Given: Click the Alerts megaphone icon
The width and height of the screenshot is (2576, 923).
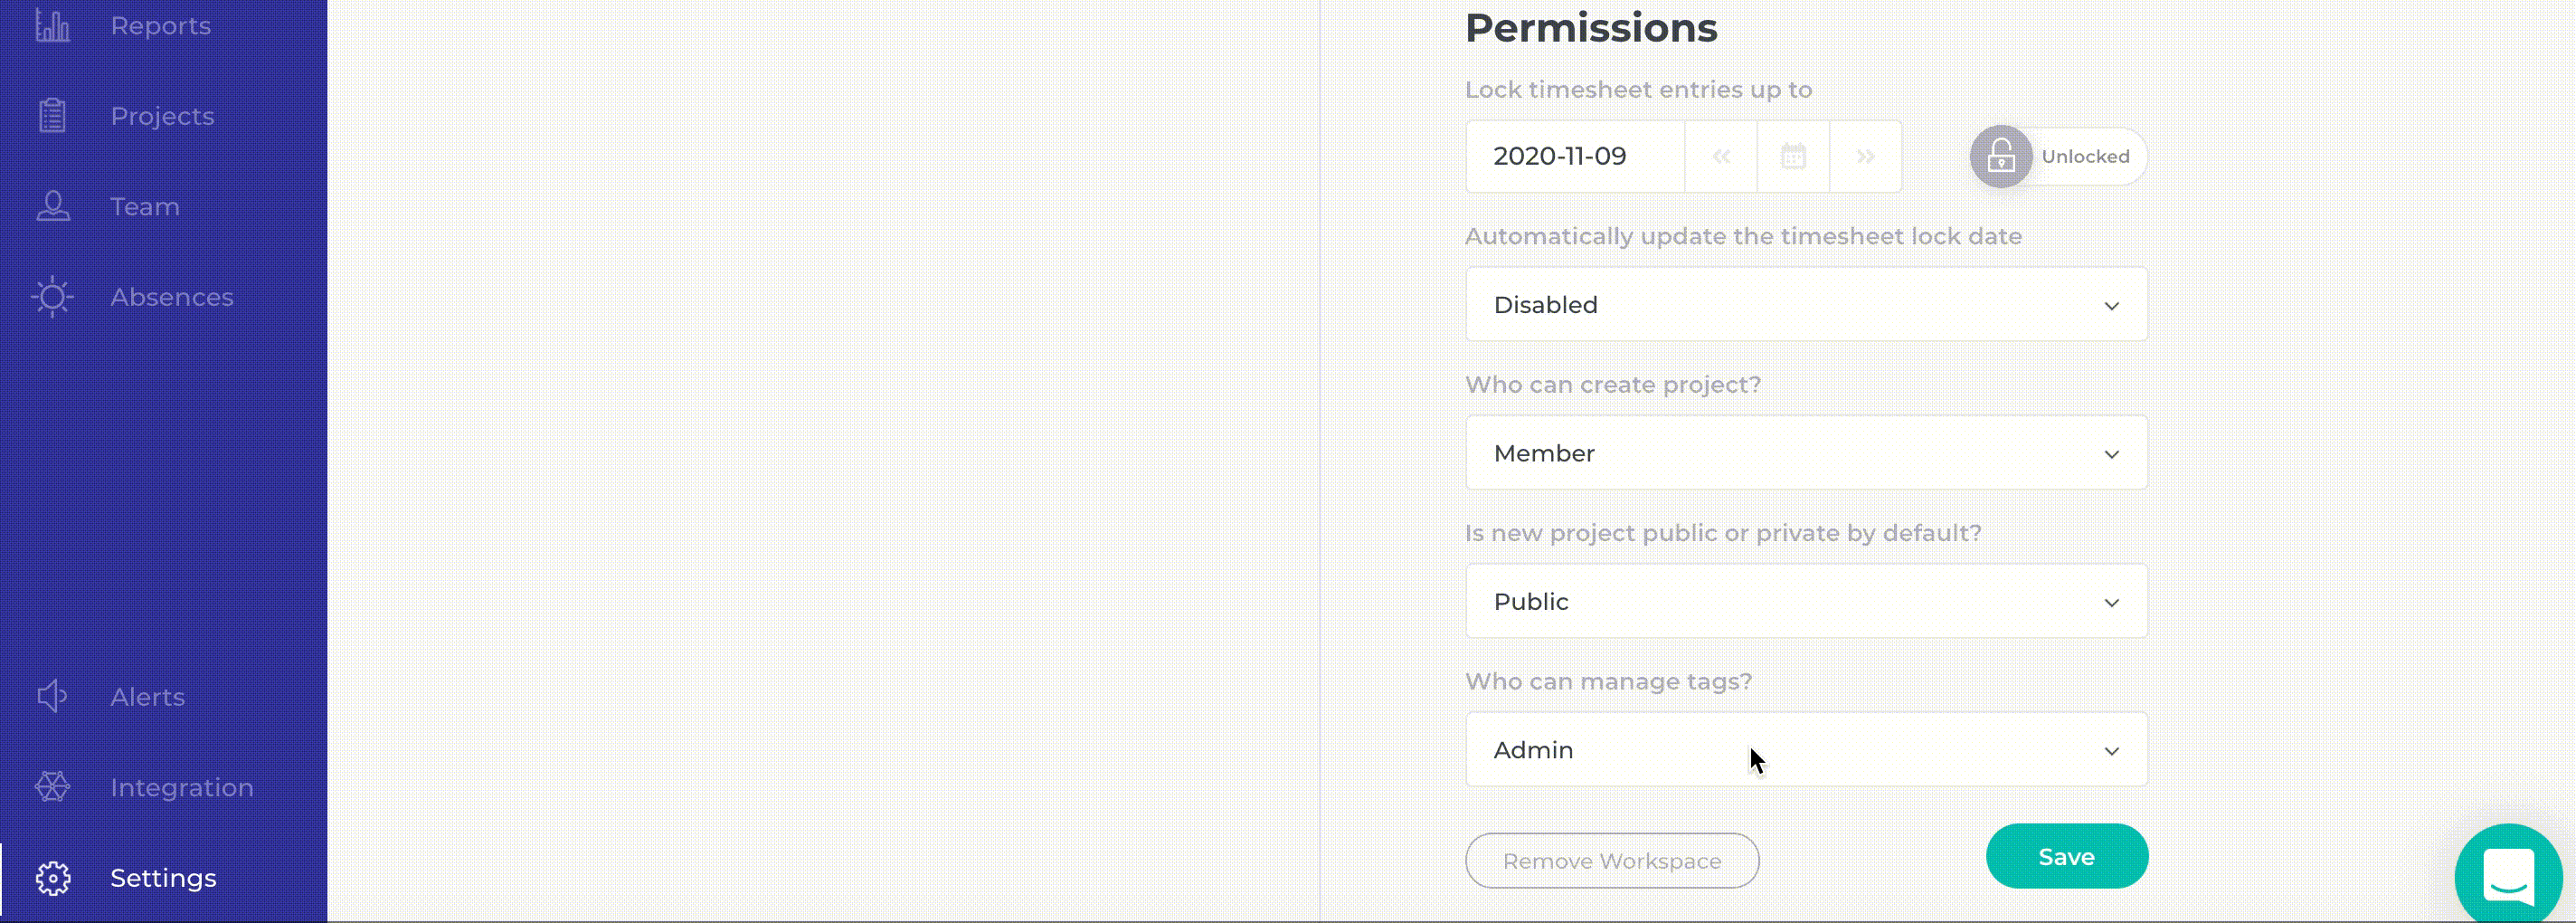Looking at the screenshot, I should point(52,697).
